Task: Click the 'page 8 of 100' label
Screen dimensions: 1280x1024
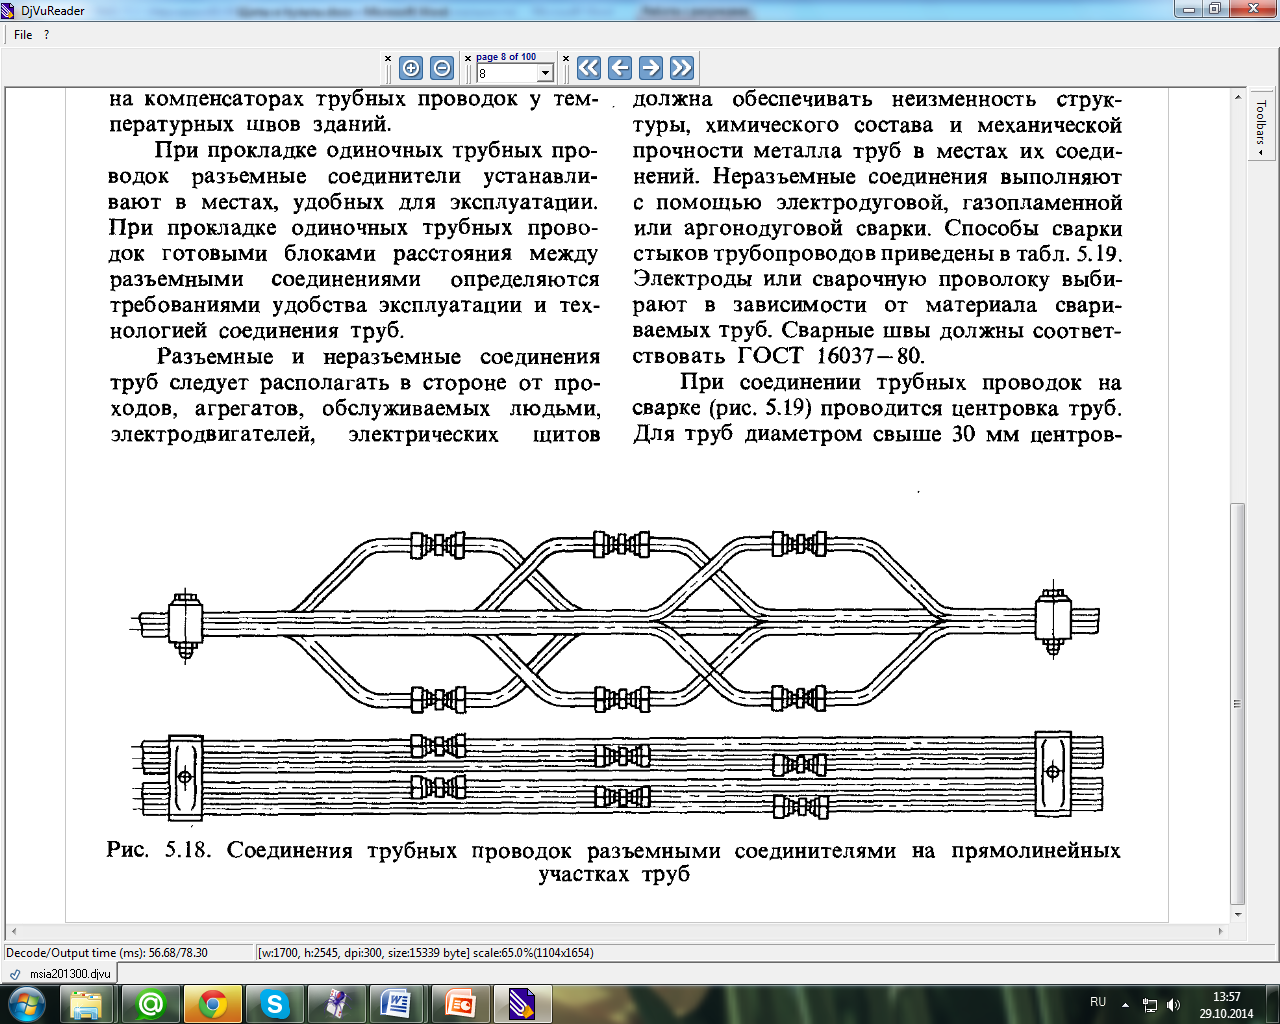Action: (506, 57)
